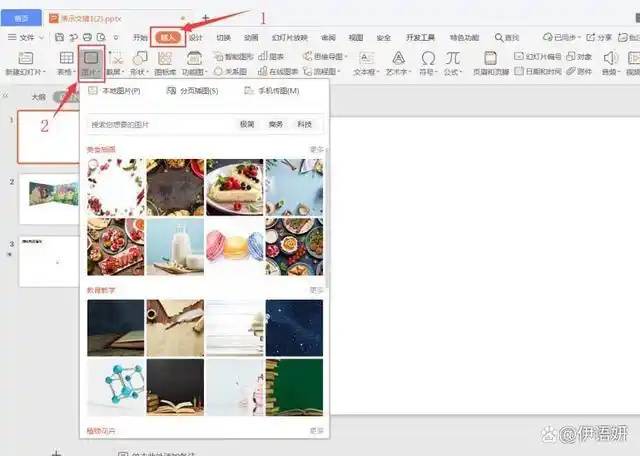Switch to the Insert (插入) tab
The width and height of the screenshot is (640, 456).
[x=168, y=38]
